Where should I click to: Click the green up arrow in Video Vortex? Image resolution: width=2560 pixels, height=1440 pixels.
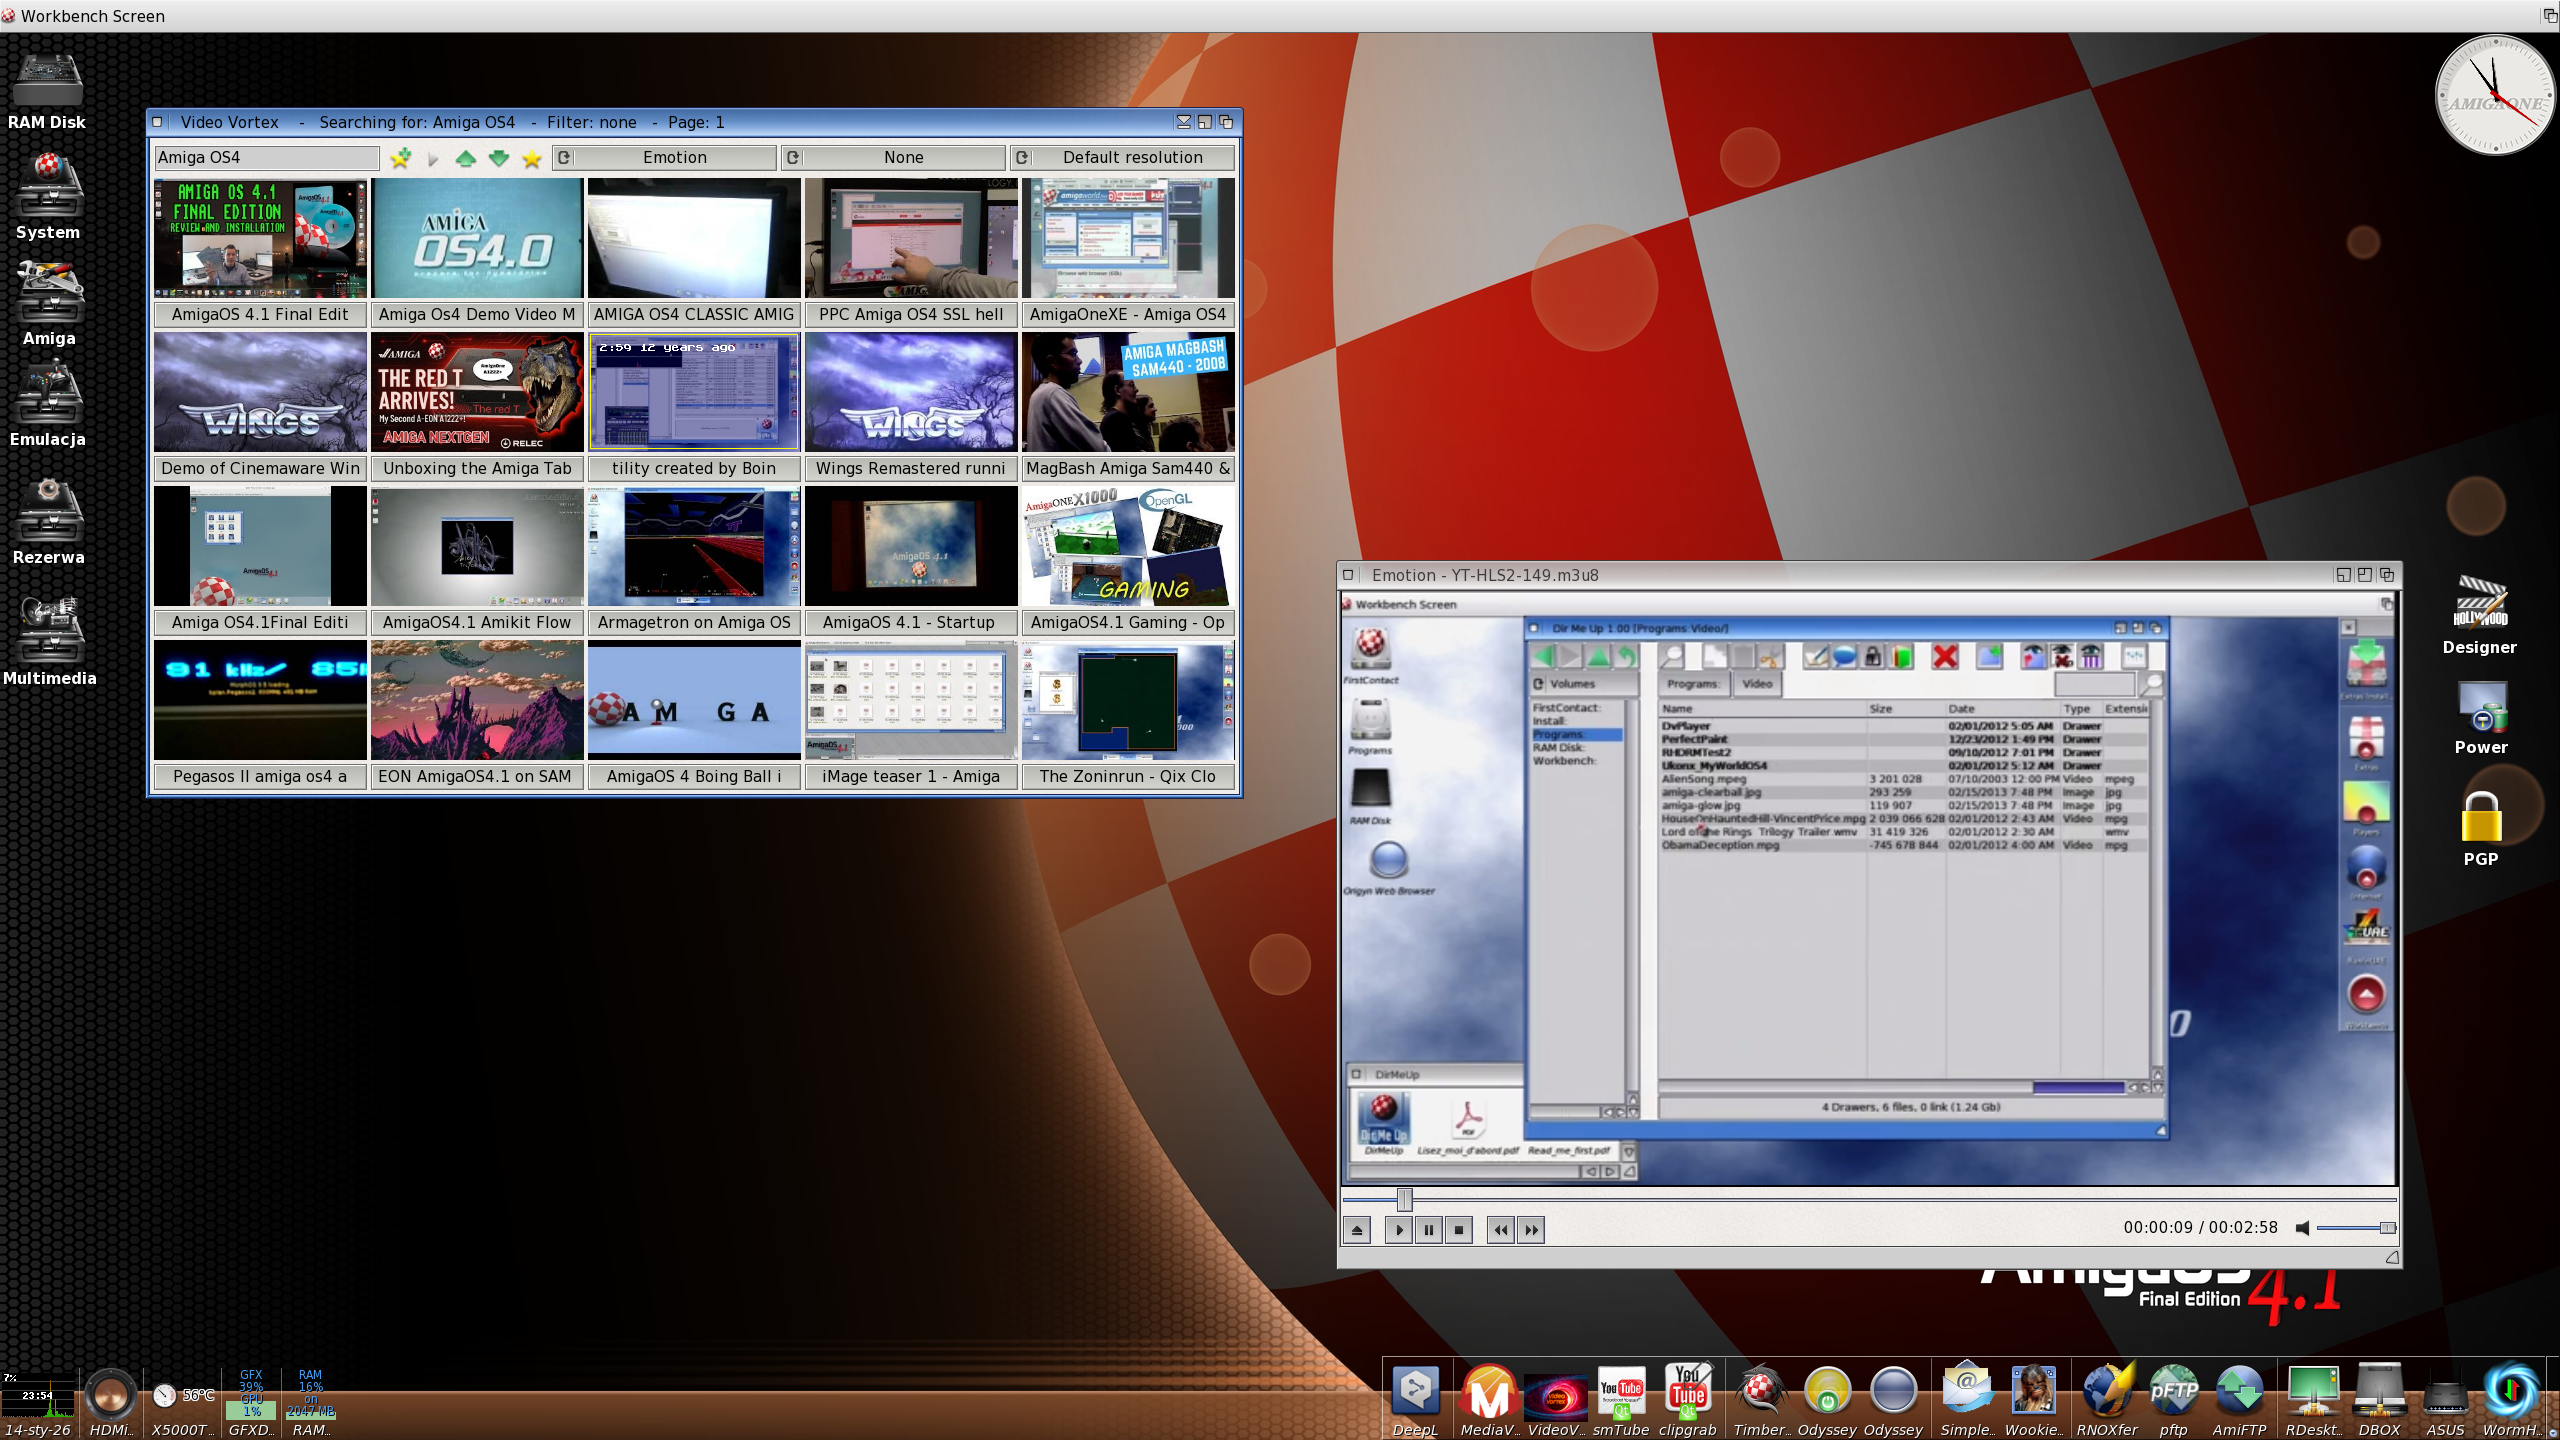coord(465,158)
